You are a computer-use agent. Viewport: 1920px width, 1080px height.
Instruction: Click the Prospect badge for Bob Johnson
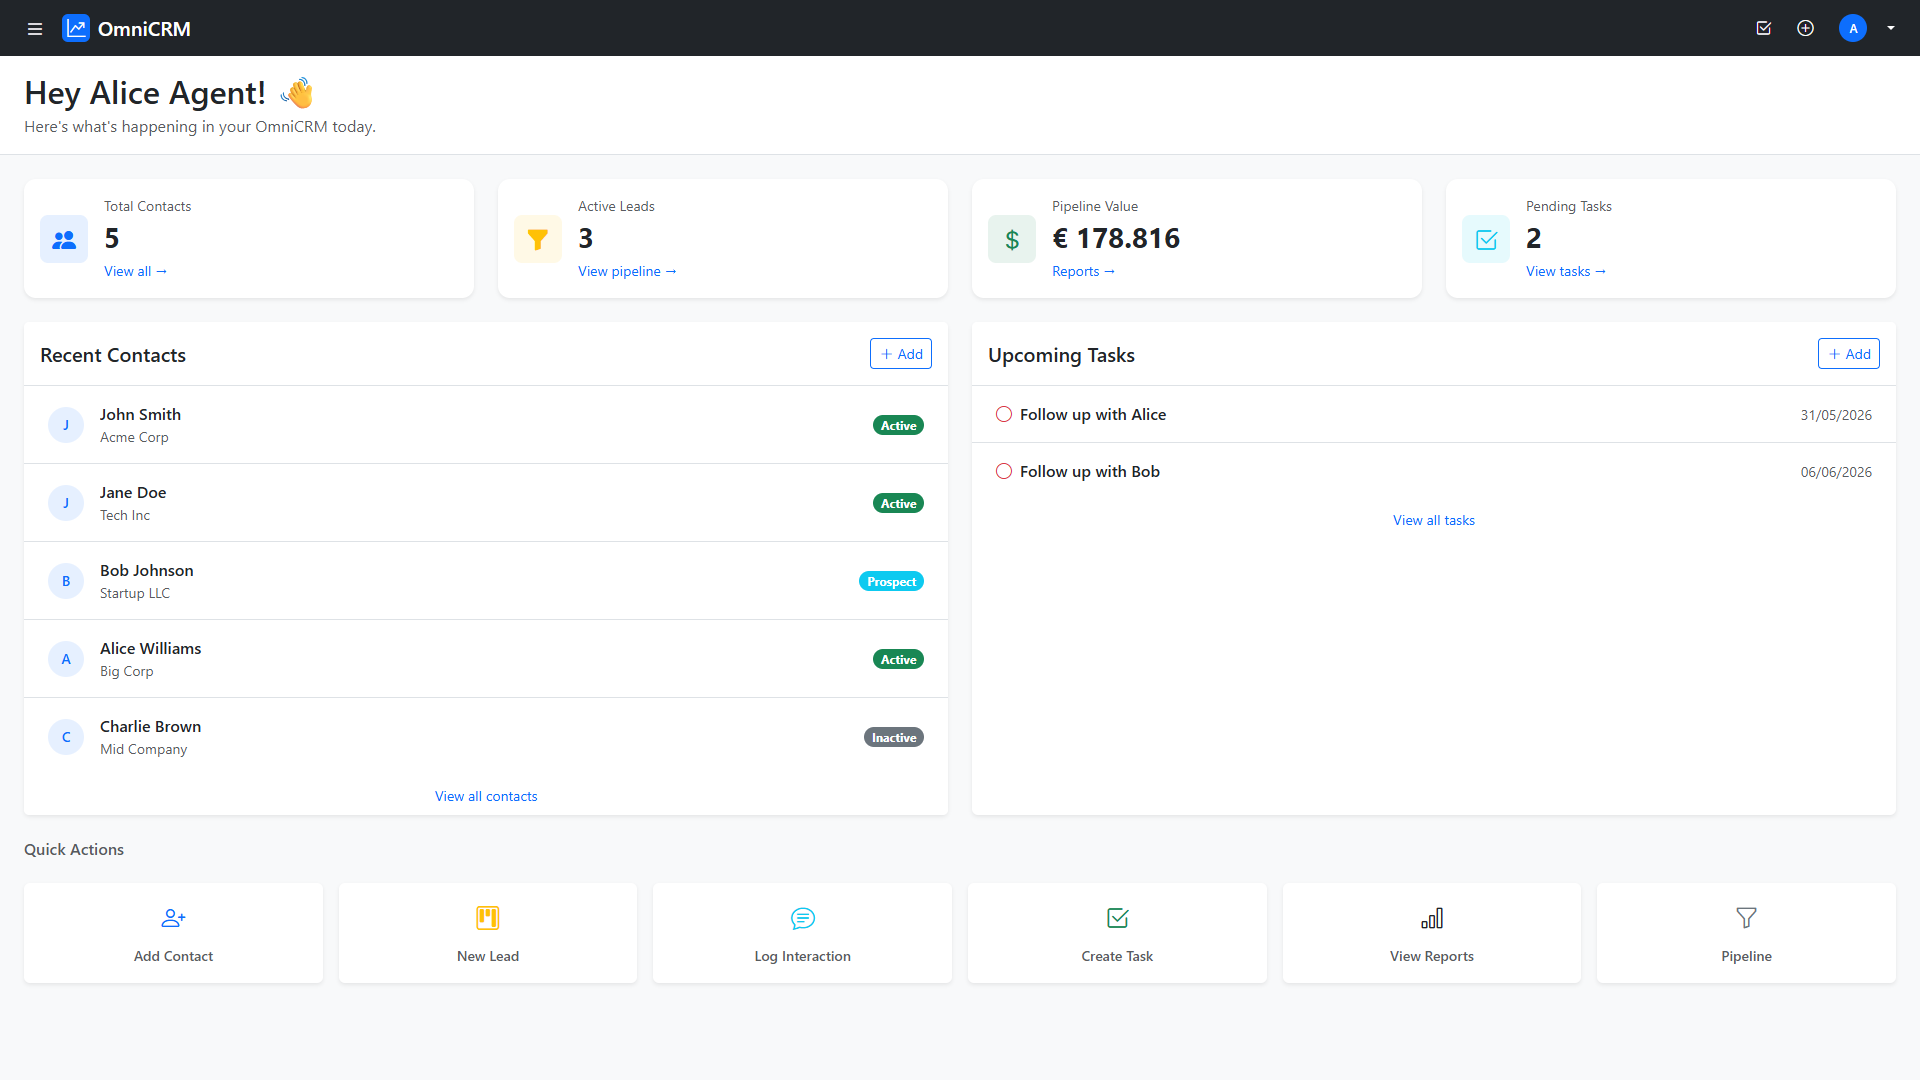(x=891, y=581)
